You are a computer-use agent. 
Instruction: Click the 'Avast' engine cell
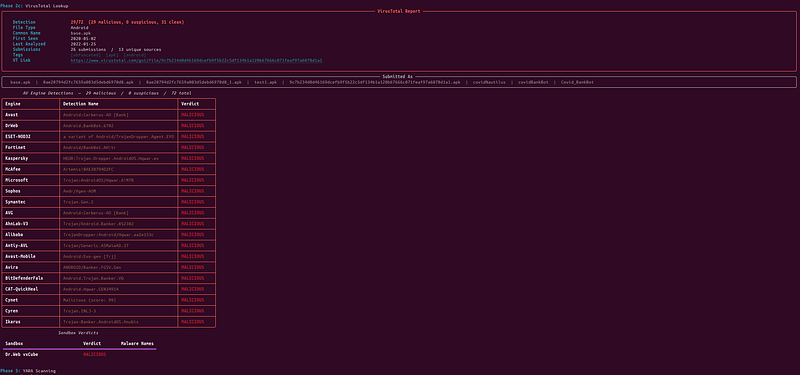point(31,115)
